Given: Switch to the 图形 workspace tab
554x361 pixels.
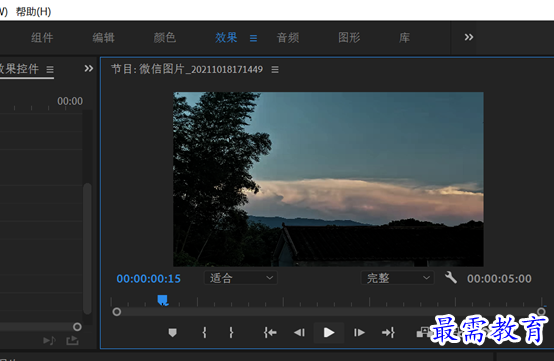Looking at the screenshot, I should pos(349,37).
